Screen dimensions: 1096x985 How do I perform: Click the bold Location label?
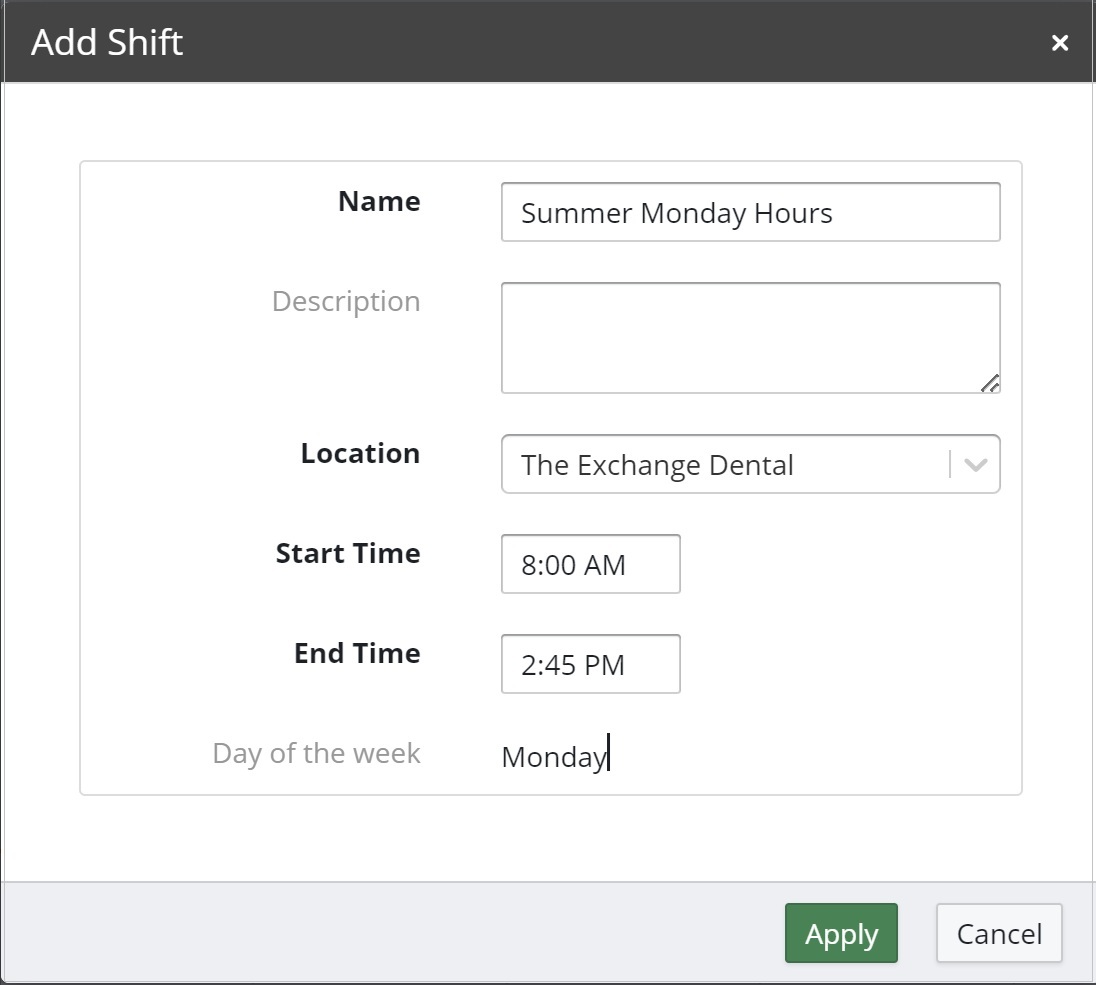click(360, 454)
